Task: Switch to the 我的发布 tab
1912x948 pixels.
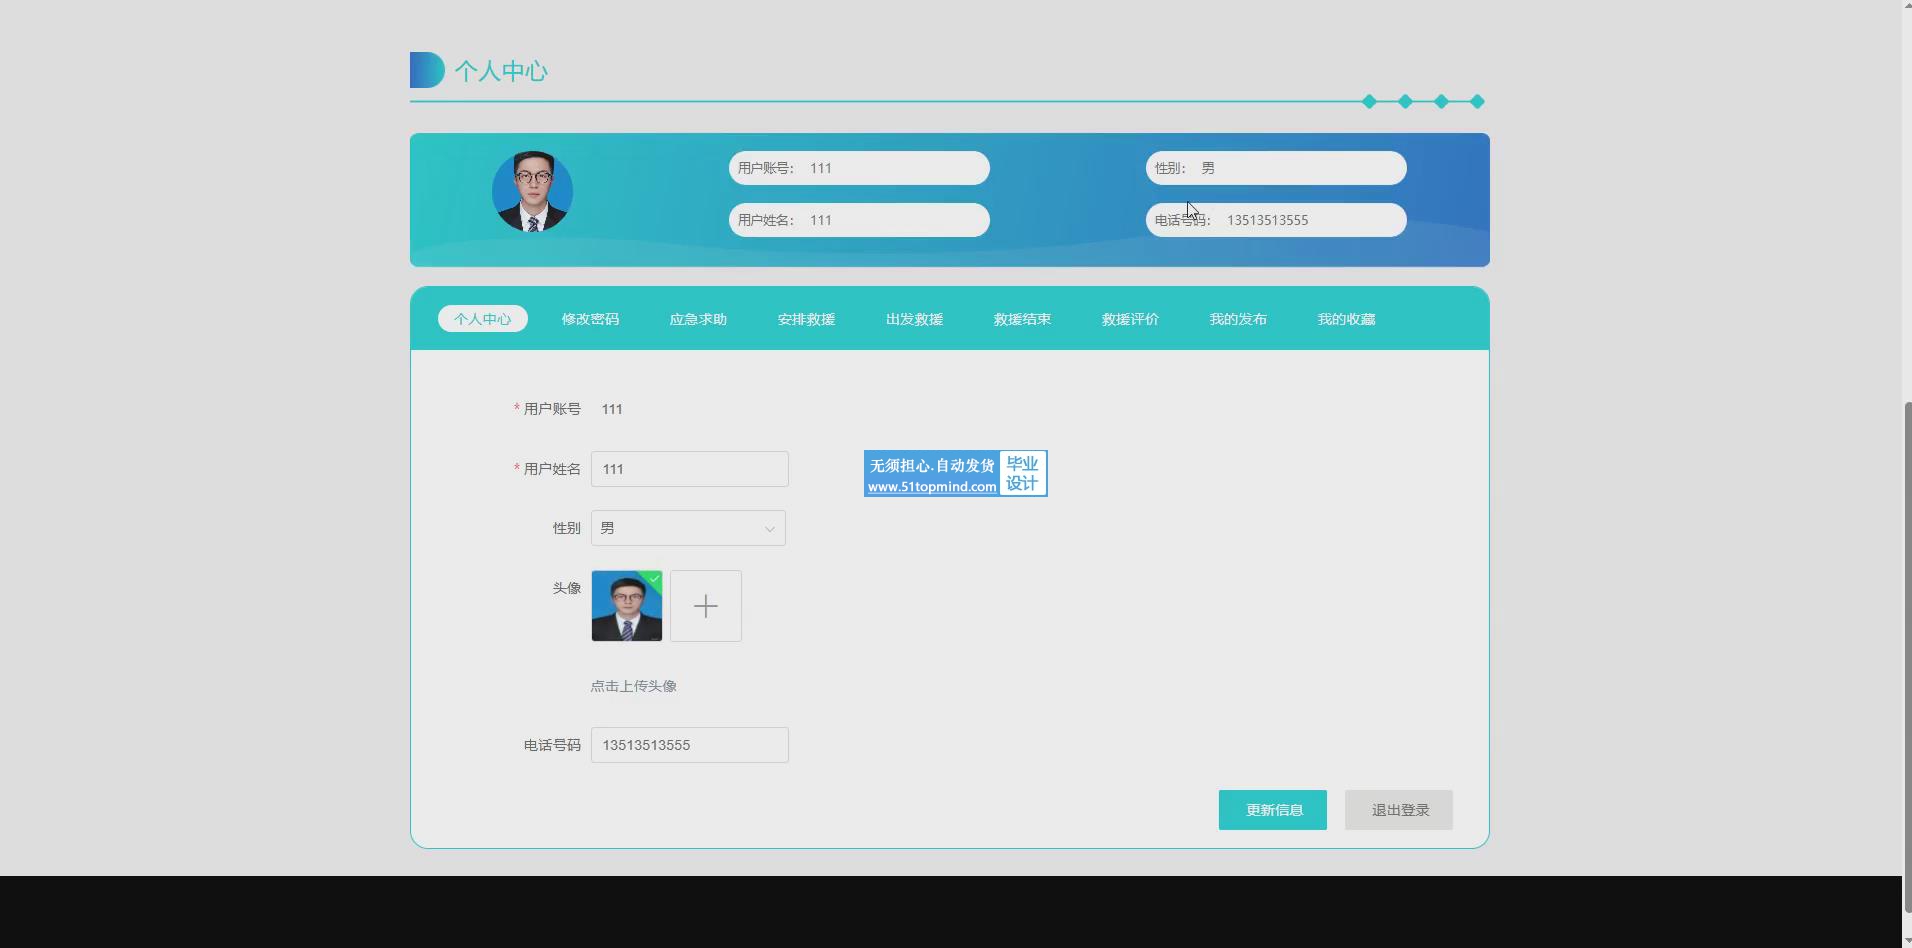Action: (1238, 319)
